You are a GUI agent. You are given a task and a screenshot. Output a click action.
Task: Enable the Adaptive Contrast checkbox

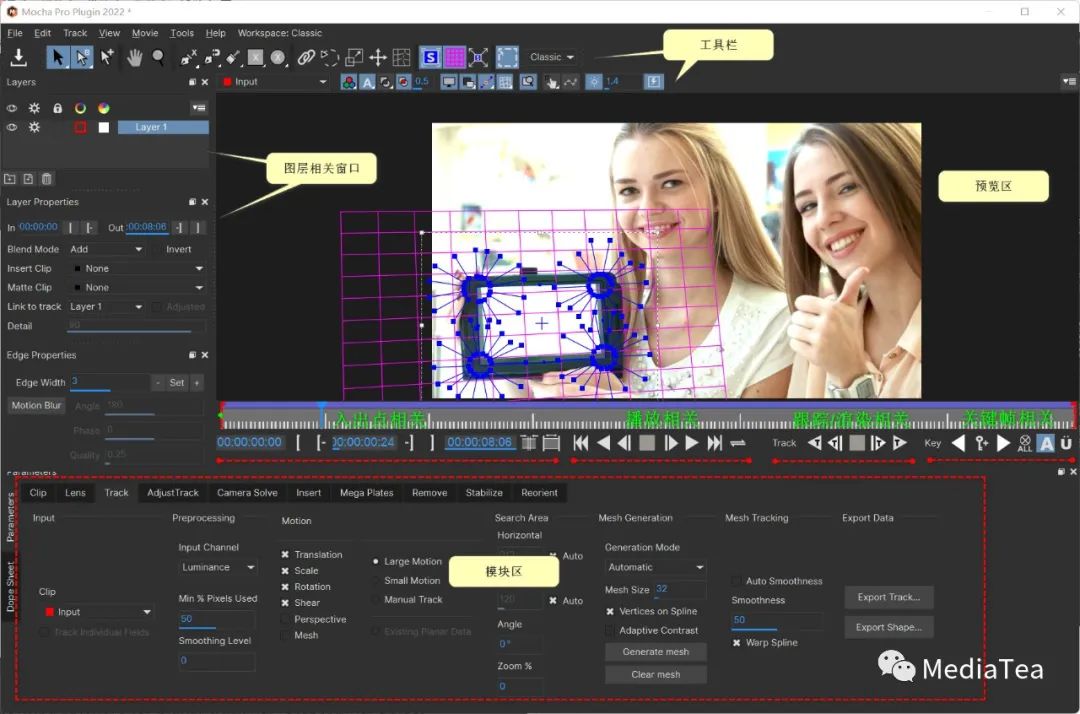click(x=610, y=630)
